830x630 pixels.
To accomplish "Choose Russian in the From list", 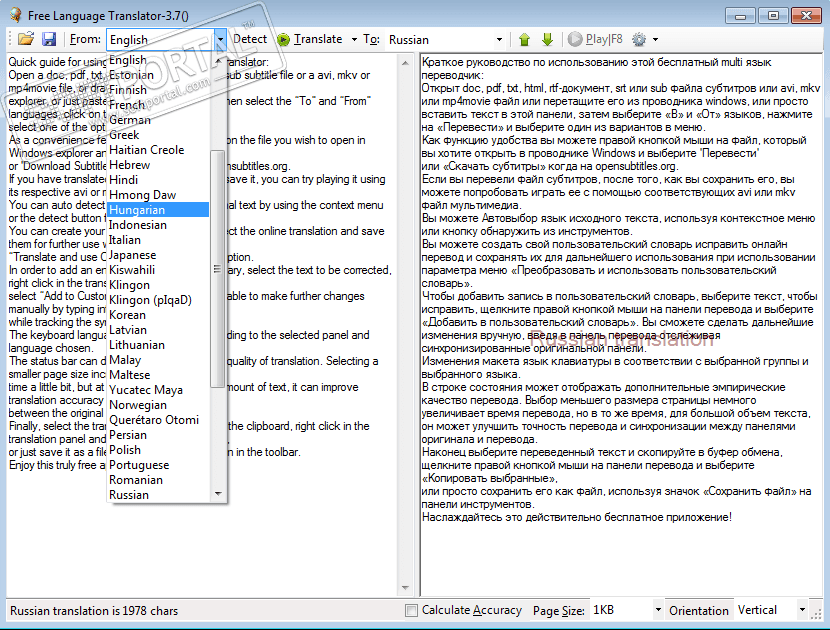I will coord(158,495).
